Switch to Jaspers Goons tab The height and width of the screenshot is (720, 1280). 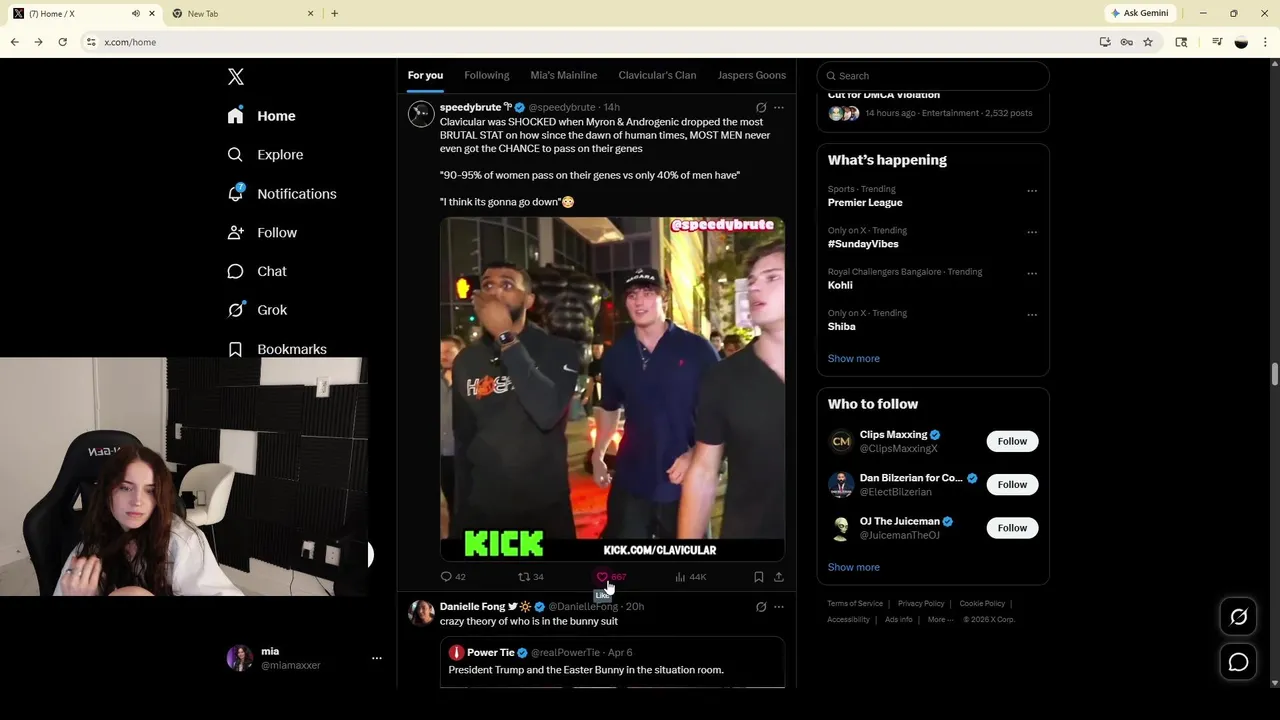click(x=751, y=75)
